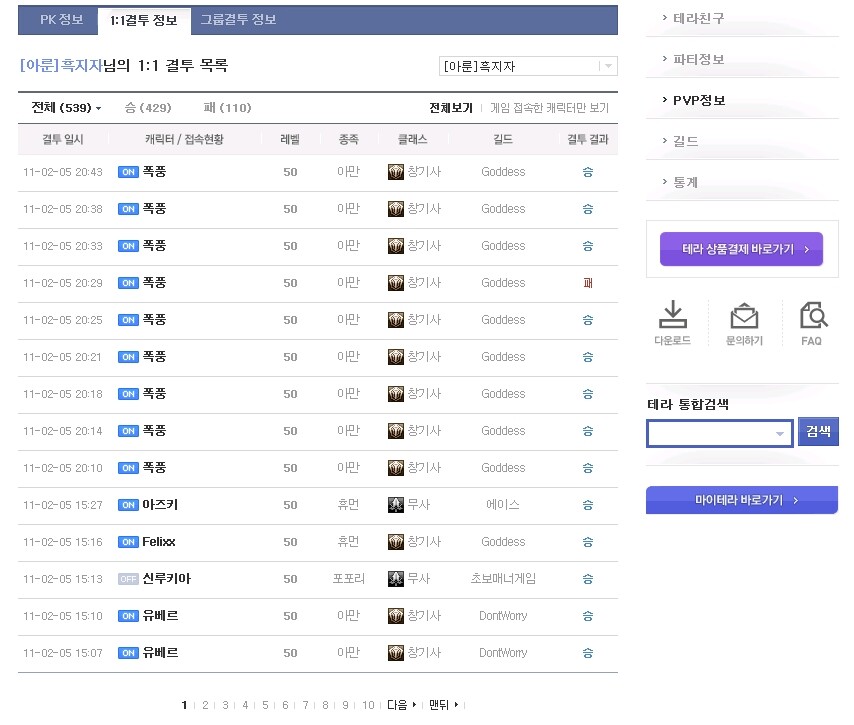
Task: Select the 창기사 class icon in the first 폭풍 row
Action: pyautogui.click(x=394, y=172)
